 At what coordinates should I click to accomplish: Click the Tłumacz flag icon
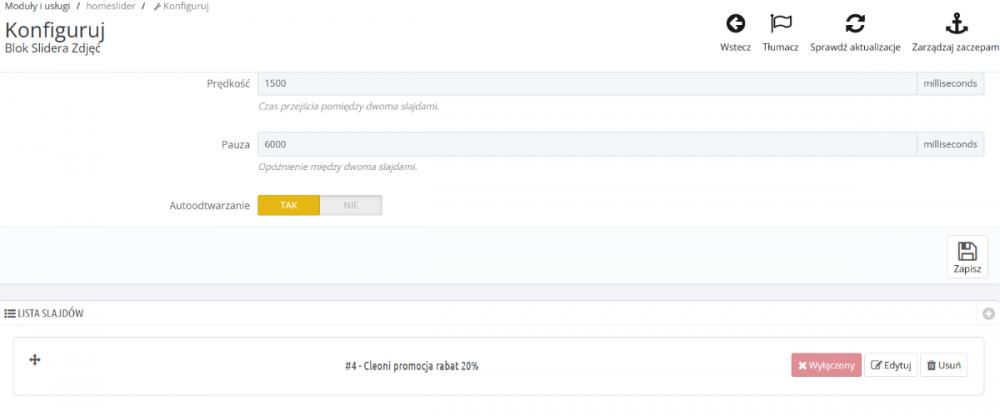pyautogui.click(x=780, y=24)
